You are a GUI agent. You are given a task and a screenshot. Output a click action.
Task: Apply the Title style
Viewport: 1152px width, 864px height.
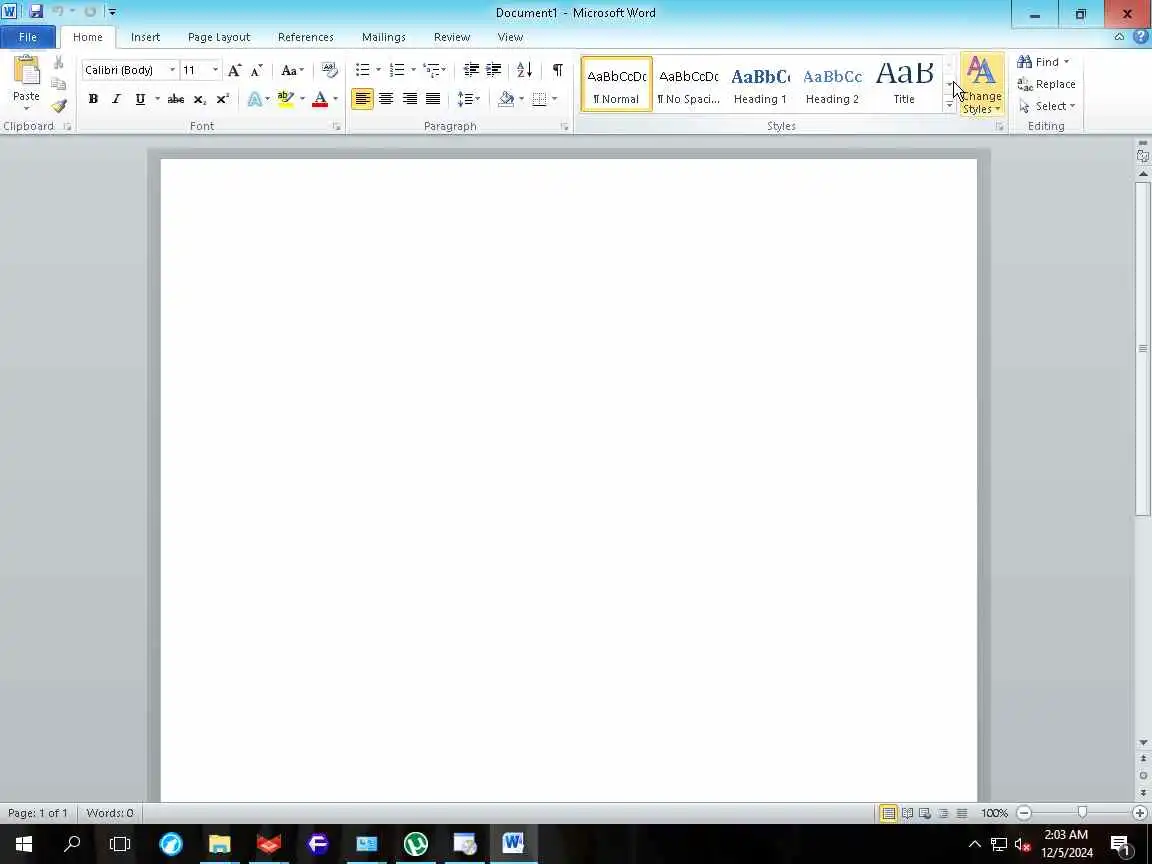click(904, 85)
